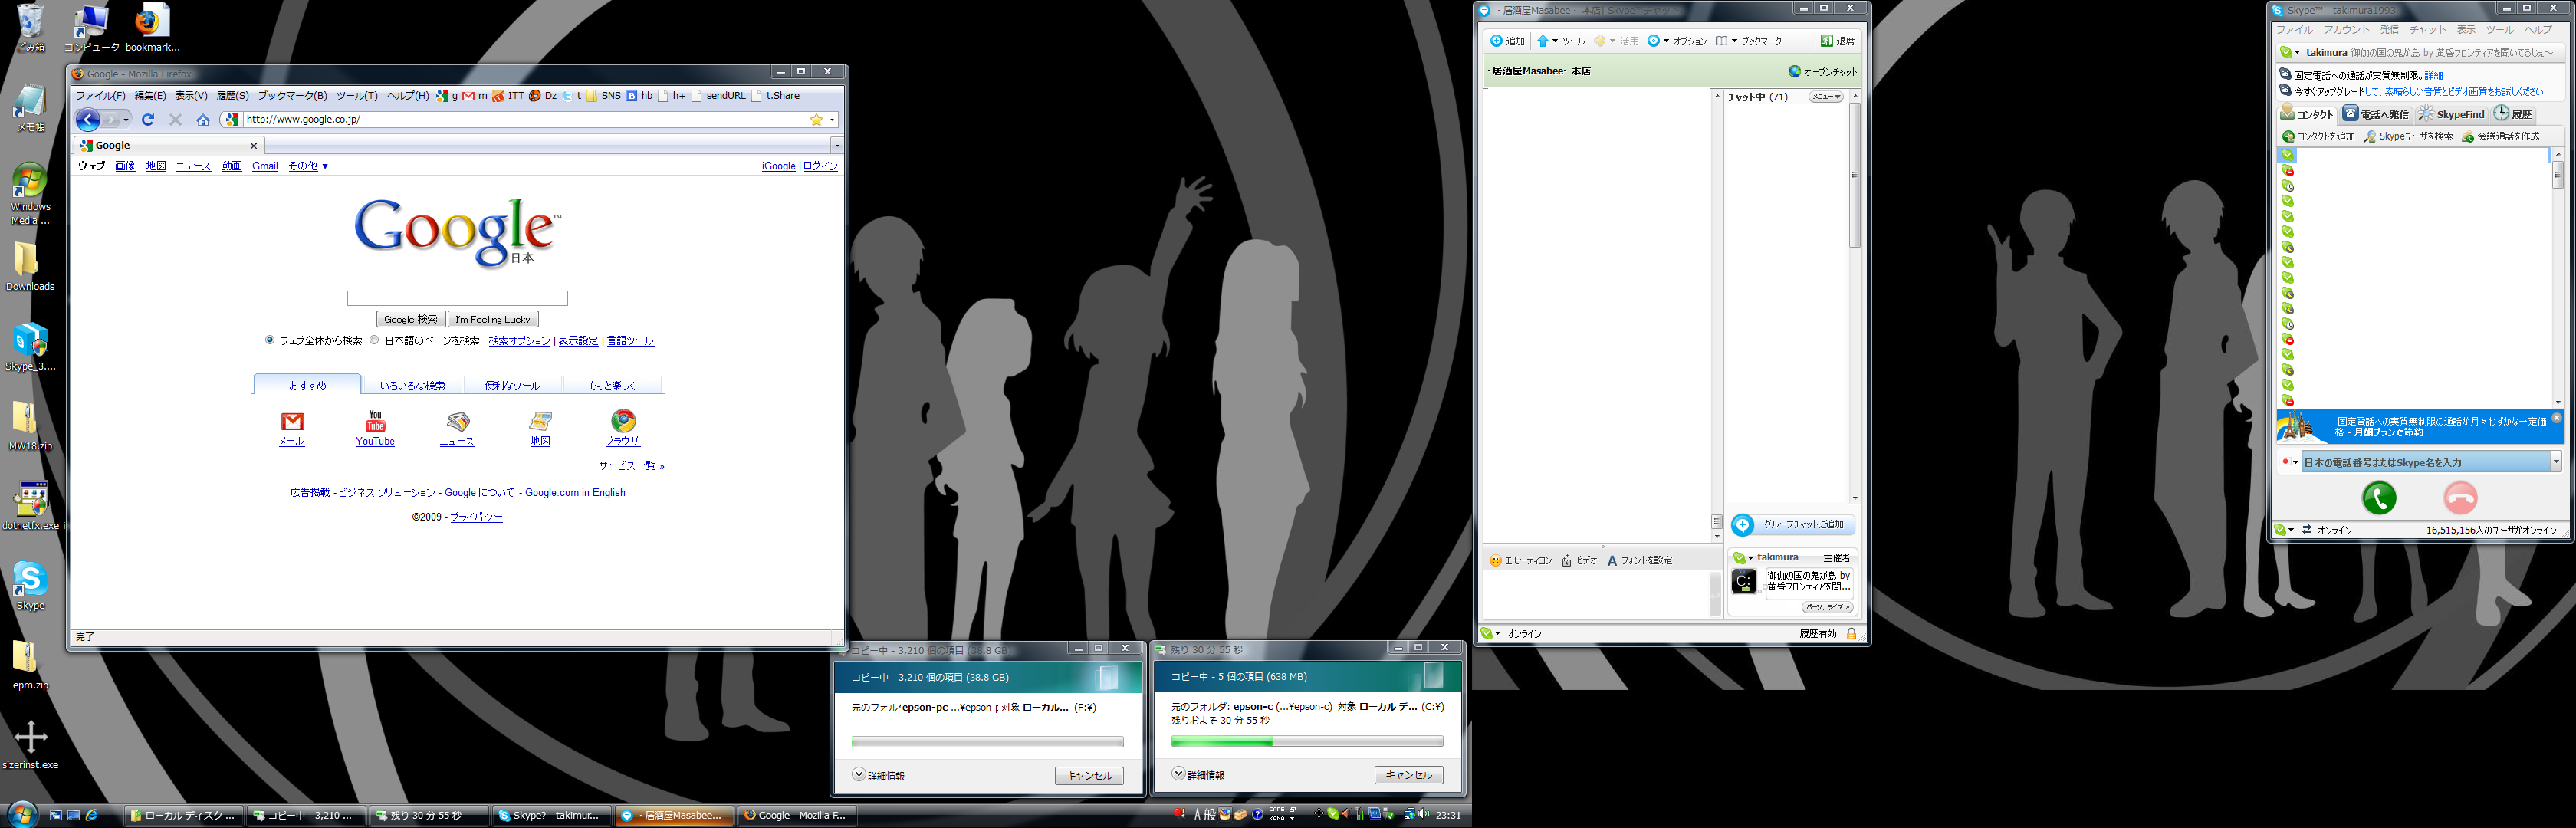Expand 詳細情報 in the 5 items copy dialog
Image resolution: width=2576 pixels, height=828 pixels.
tap(1179, 774)
